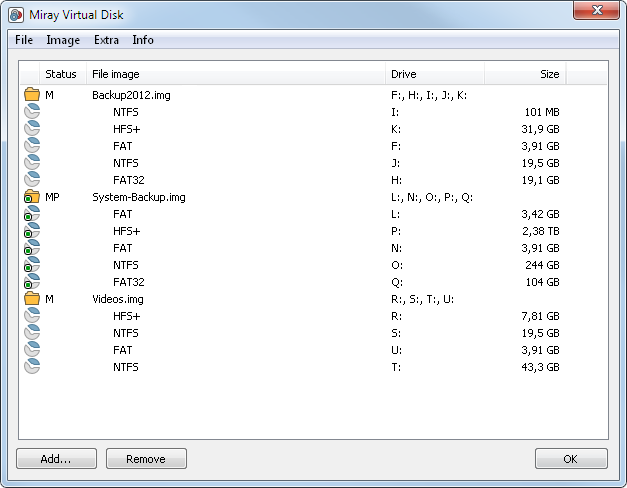Select the FAT32 partition on drive Q:
Viewport: 627px width, 488px height.
(x=313, y=282)
